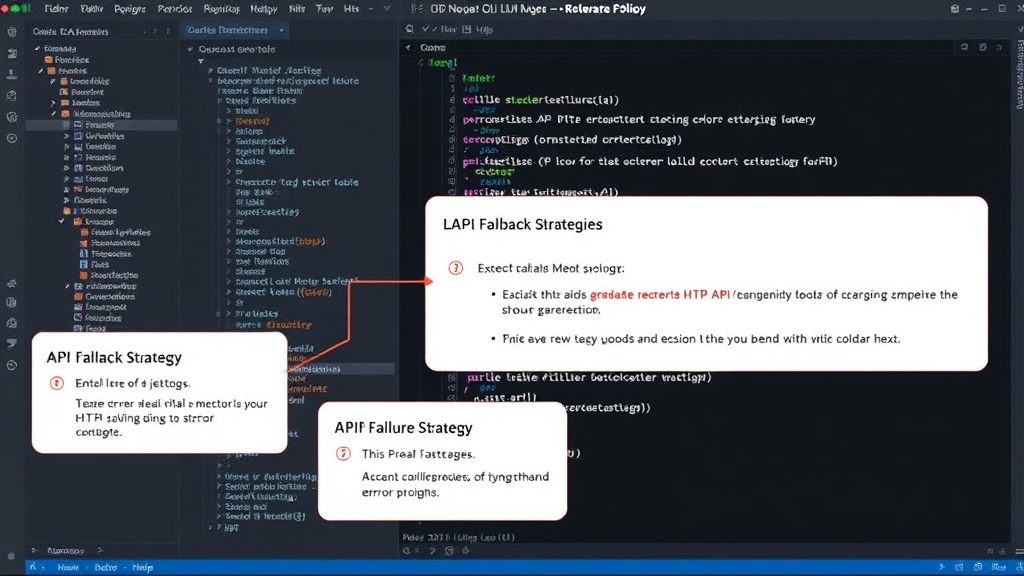The width and height of the screenshot is (1024, 576).
Task: Open the "Porigrs" menu
Action: pos(130,9)
